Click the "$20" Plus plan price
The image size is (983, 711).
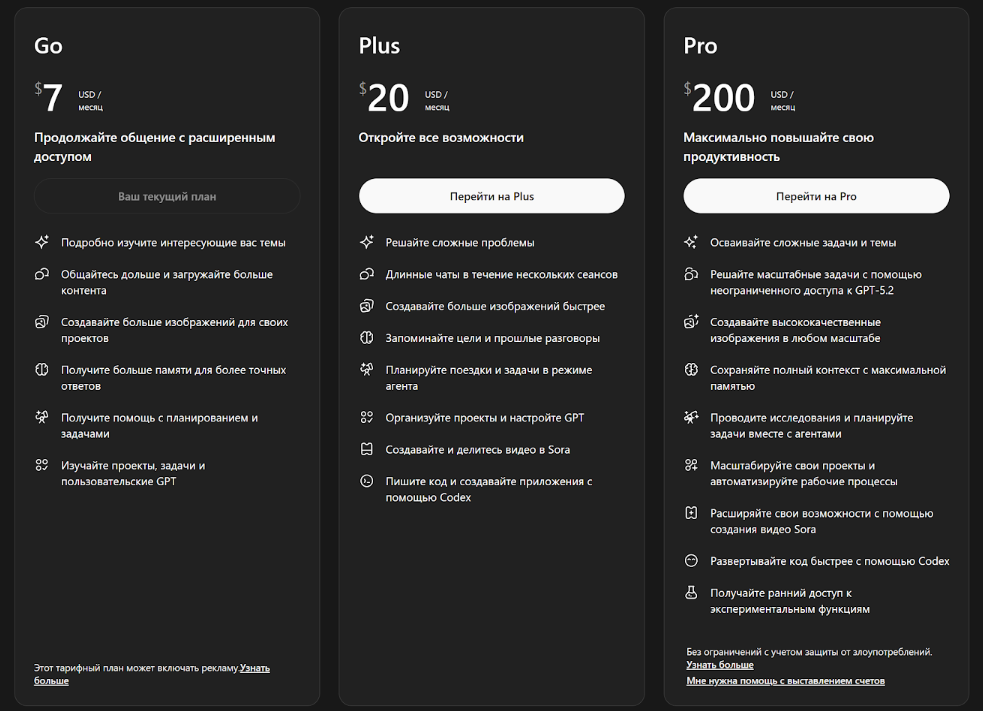pos(386,98)
